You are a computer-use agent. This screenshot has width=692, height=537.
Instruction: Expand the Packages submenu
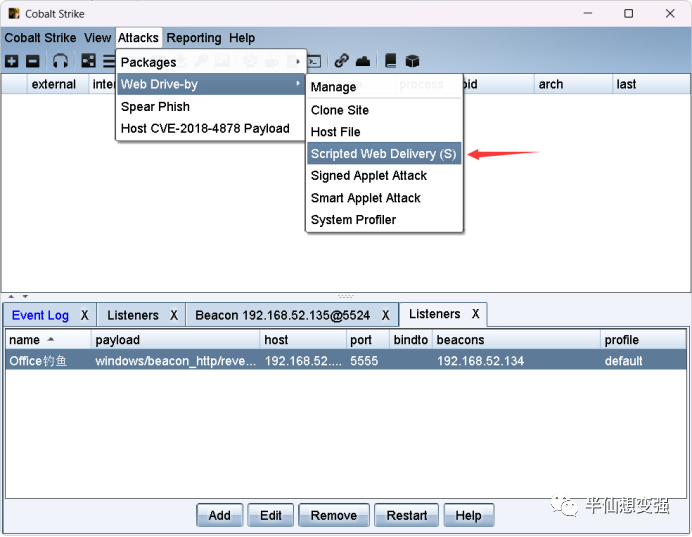211,62
